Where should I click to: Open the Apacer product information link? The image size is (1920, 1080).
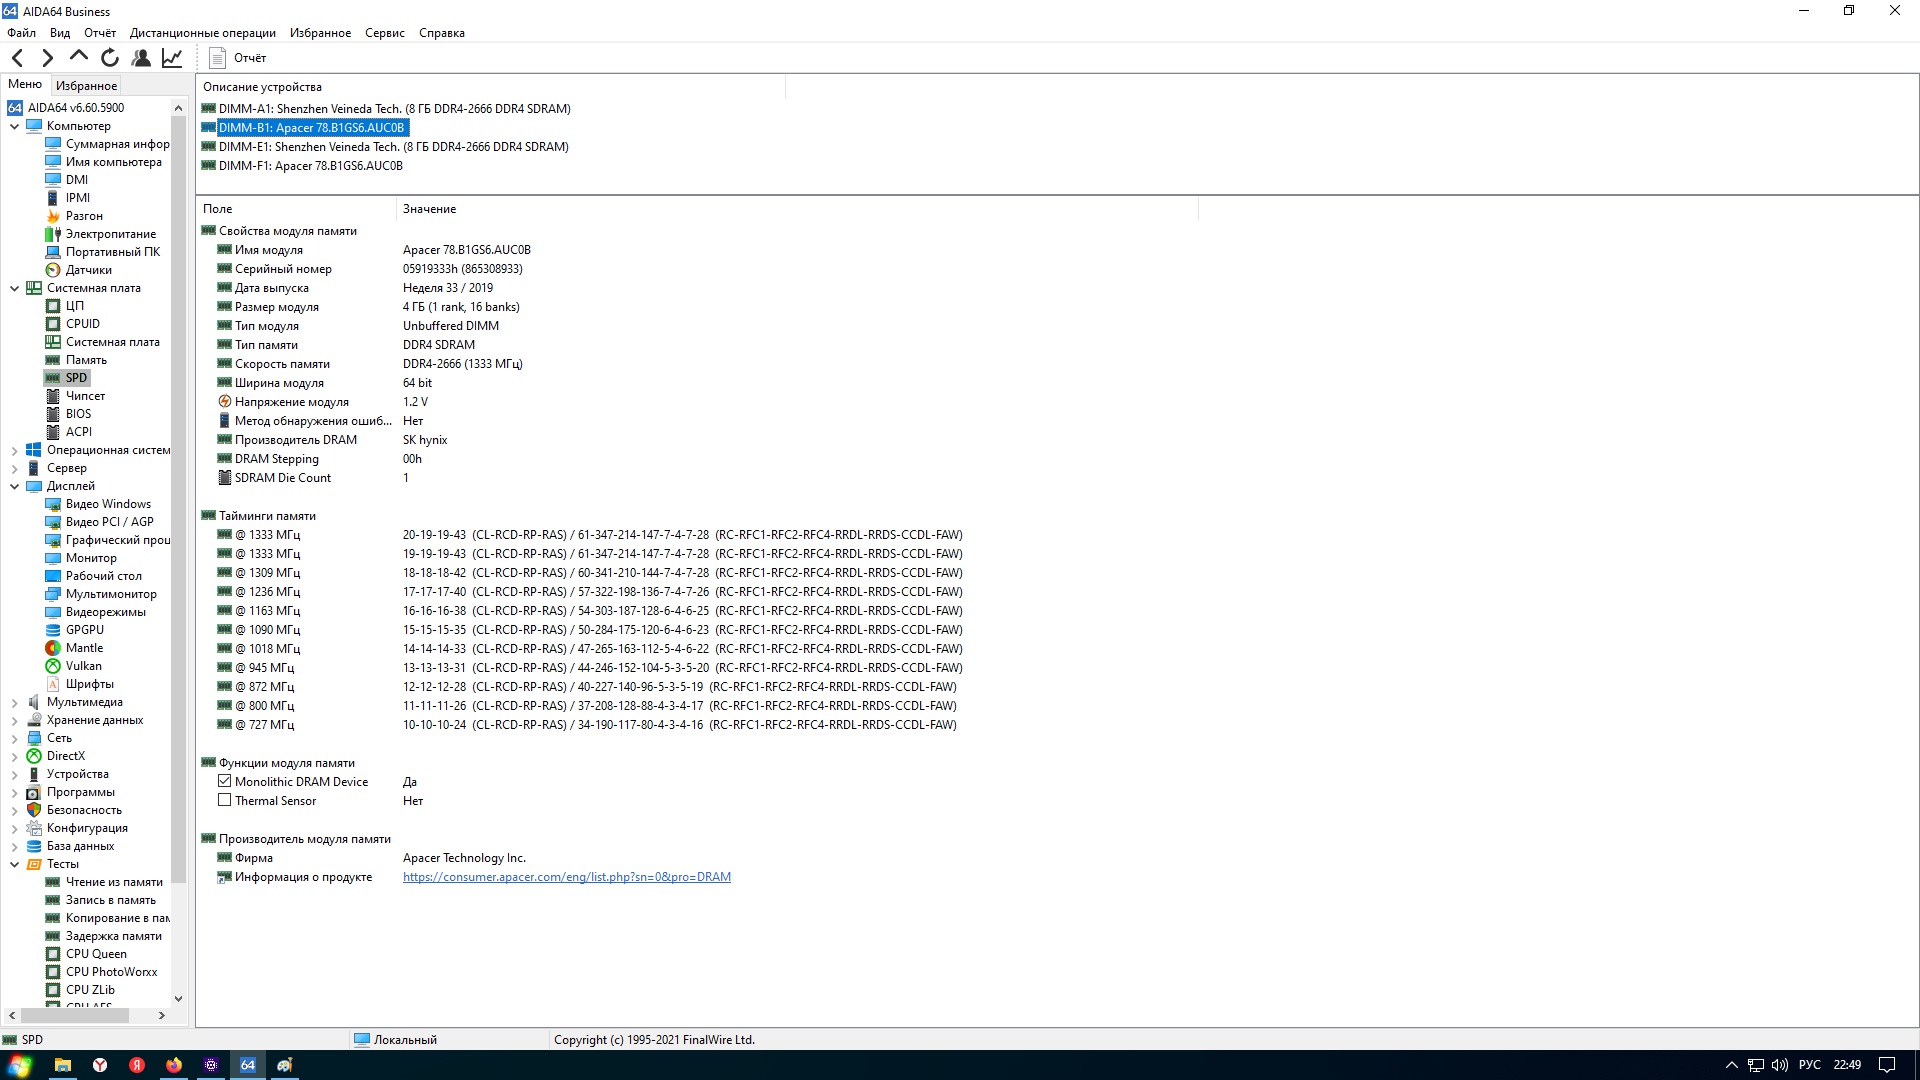[566, 877]
